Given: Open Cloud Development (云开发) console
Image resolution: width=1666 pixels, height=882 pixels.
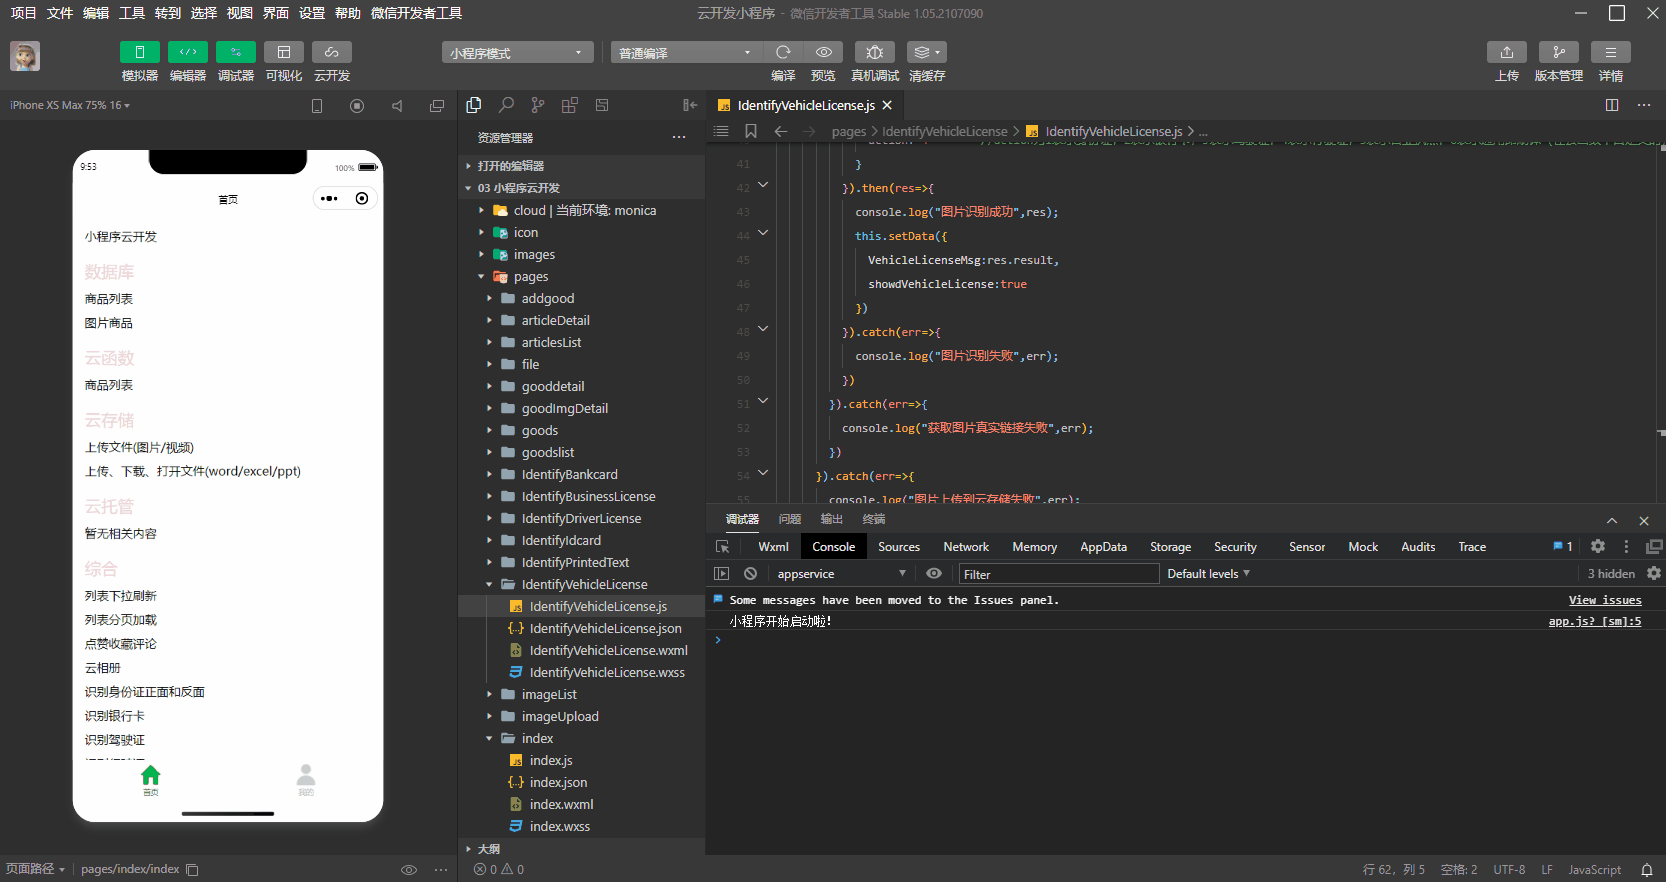Looking at the screenshot, I should click(332, 52).
